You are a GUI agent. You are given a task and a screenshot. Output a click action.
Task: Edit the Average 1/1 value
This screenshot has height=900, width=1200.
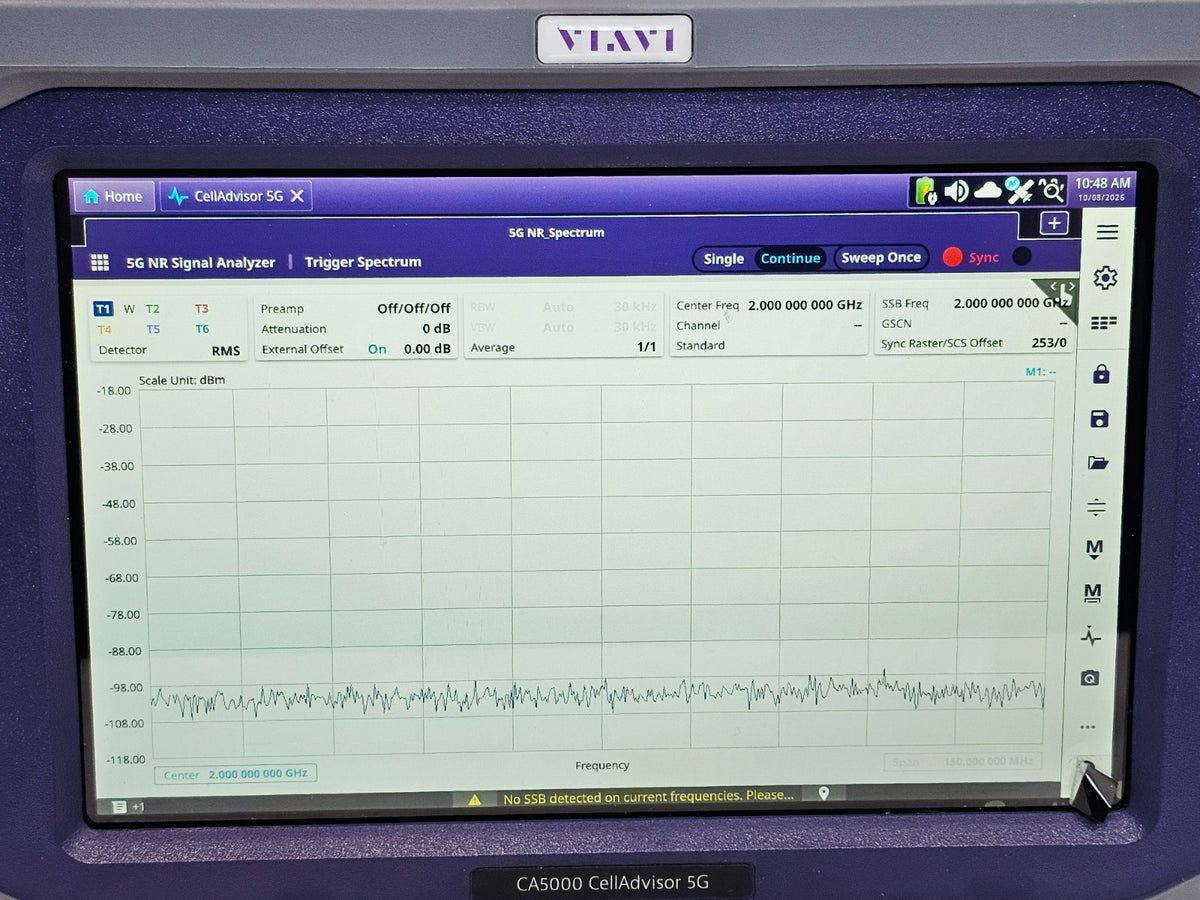pos(563,347)
